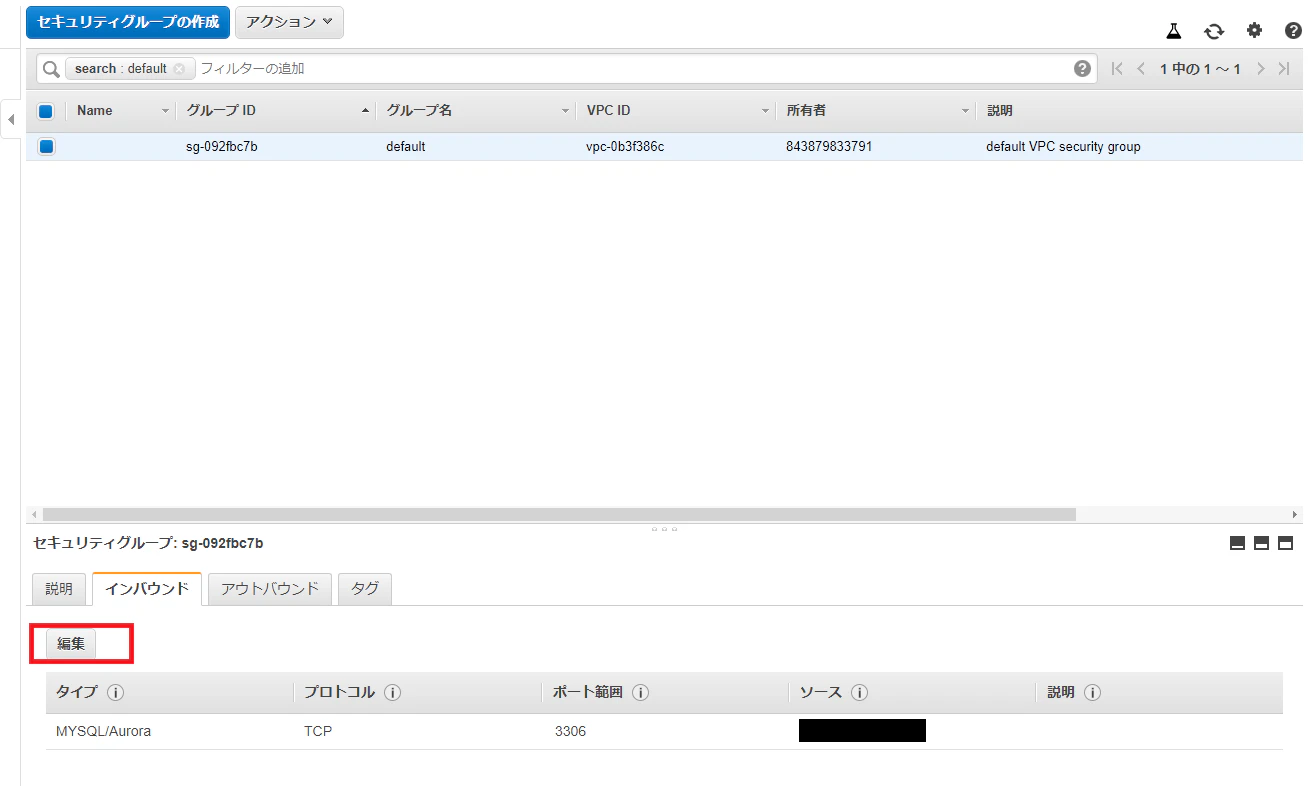Image resolution: width=1308 pixels, height=786 pixels.
Task: Click the 編集 button
Action: tap(71, 644)
